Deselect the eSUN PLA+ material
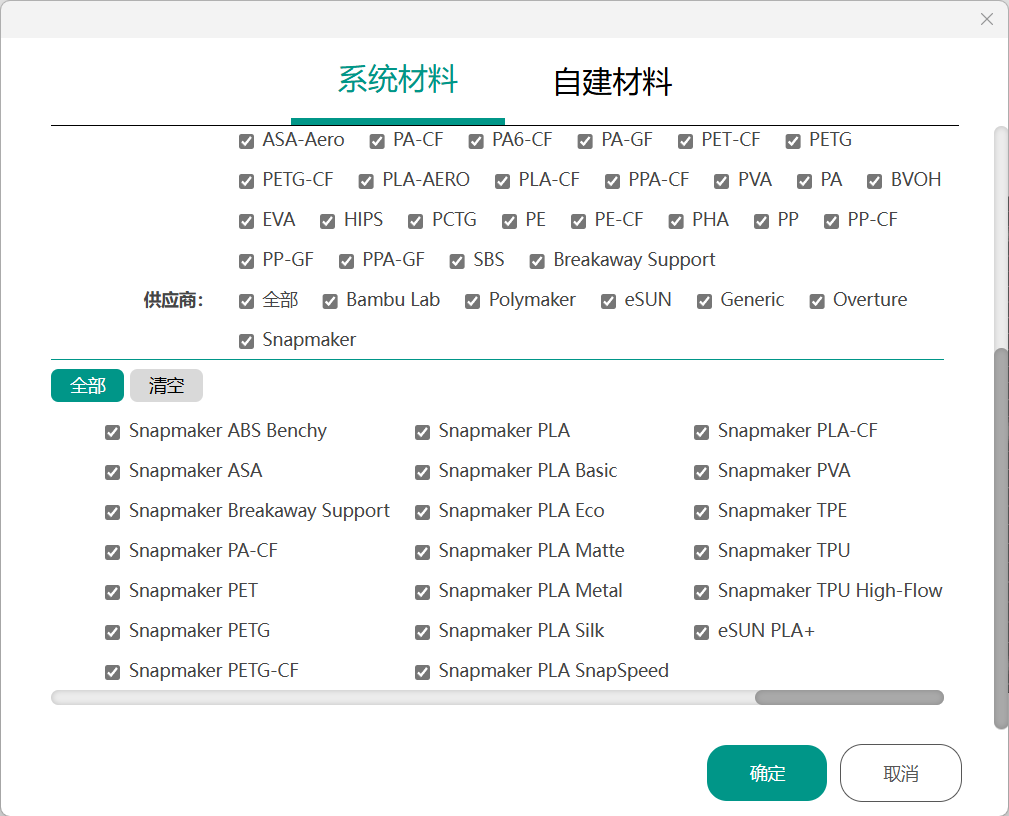Viewport: 1009px width, 816px height. pos(702,632)
